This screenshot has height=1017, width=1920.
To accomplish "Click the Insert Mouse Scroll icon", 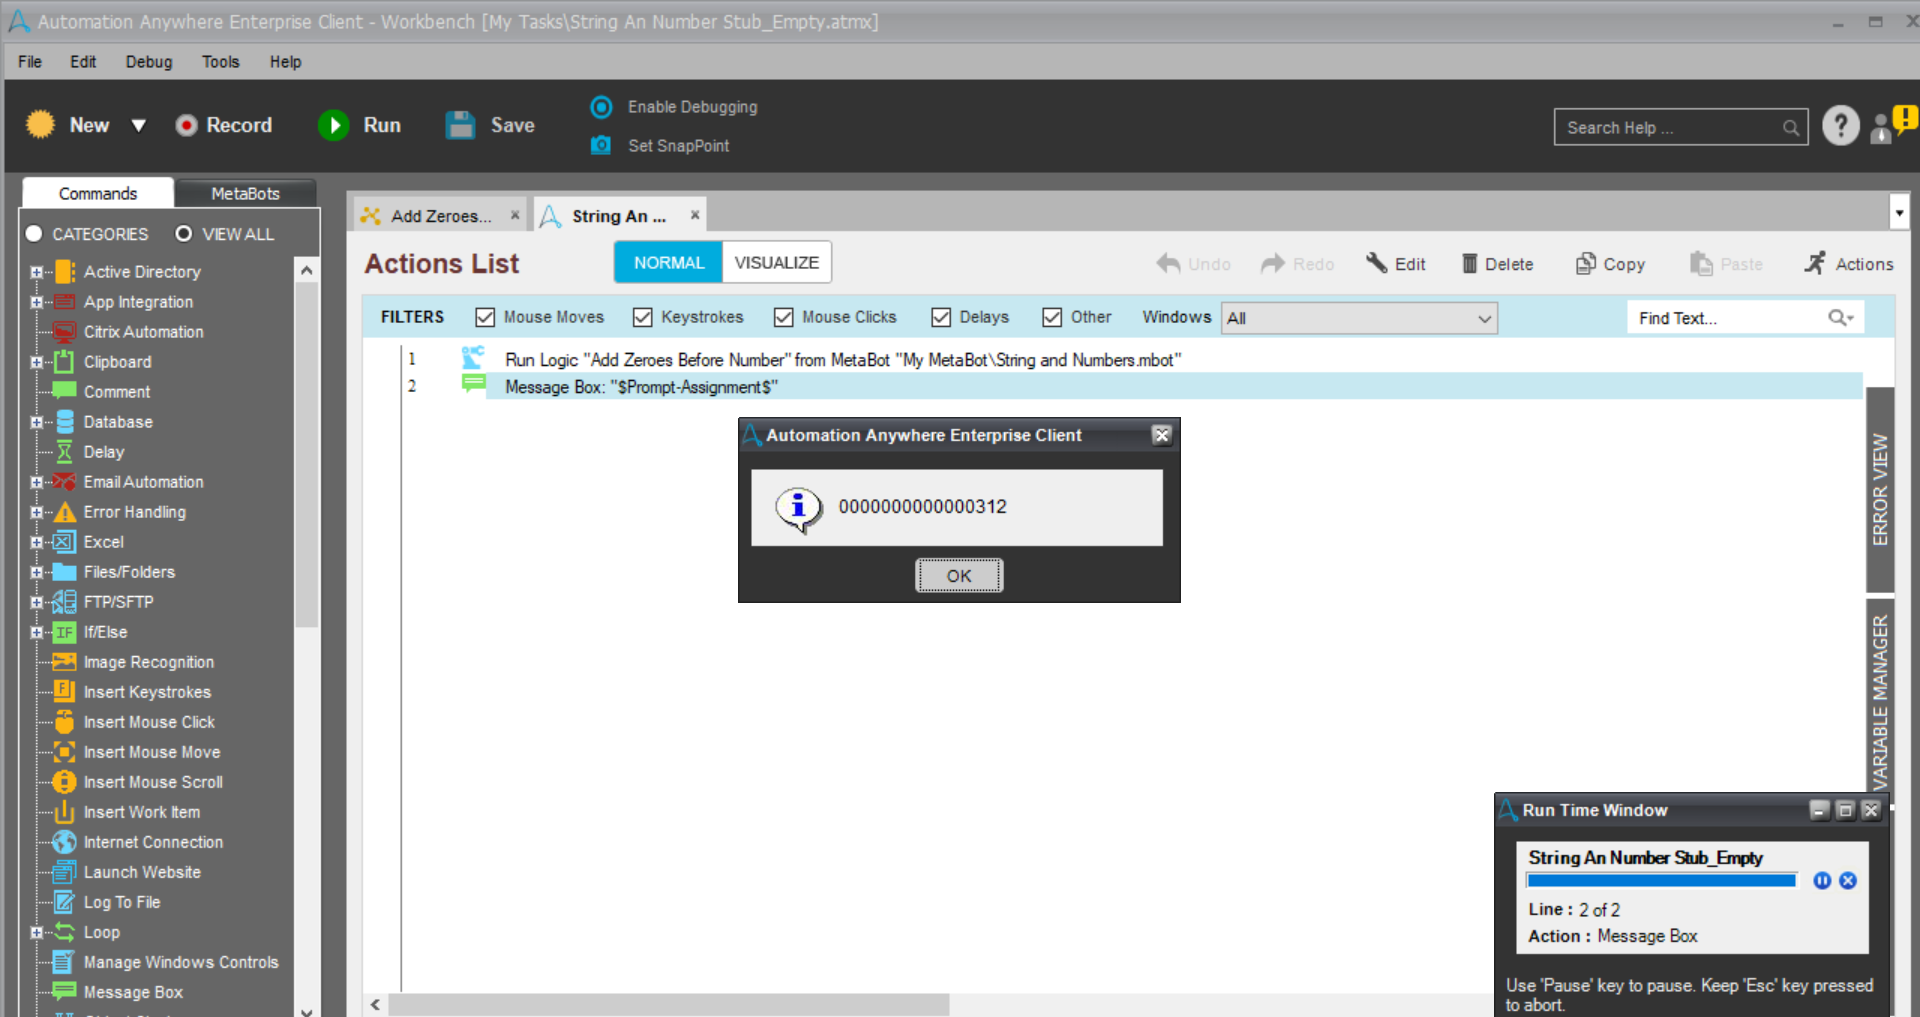I will [x=64, y=782].
